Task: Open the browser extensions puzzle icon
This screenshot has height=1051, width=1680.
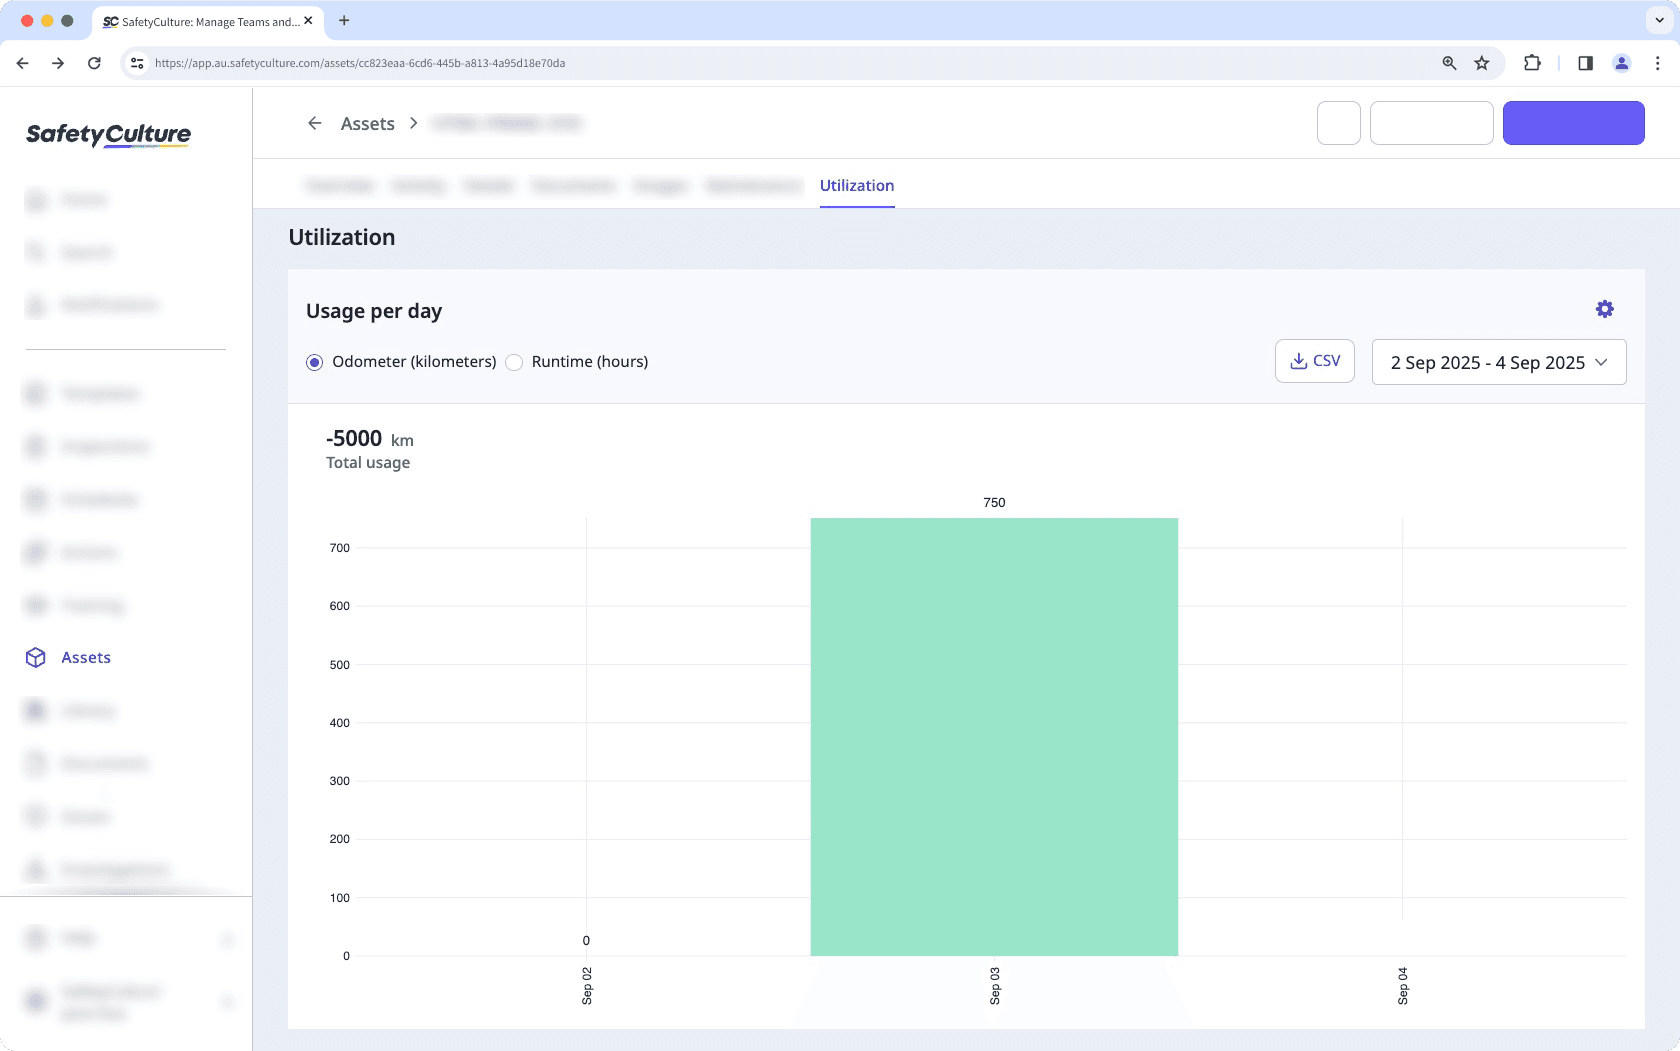Action: (1532, 63)
